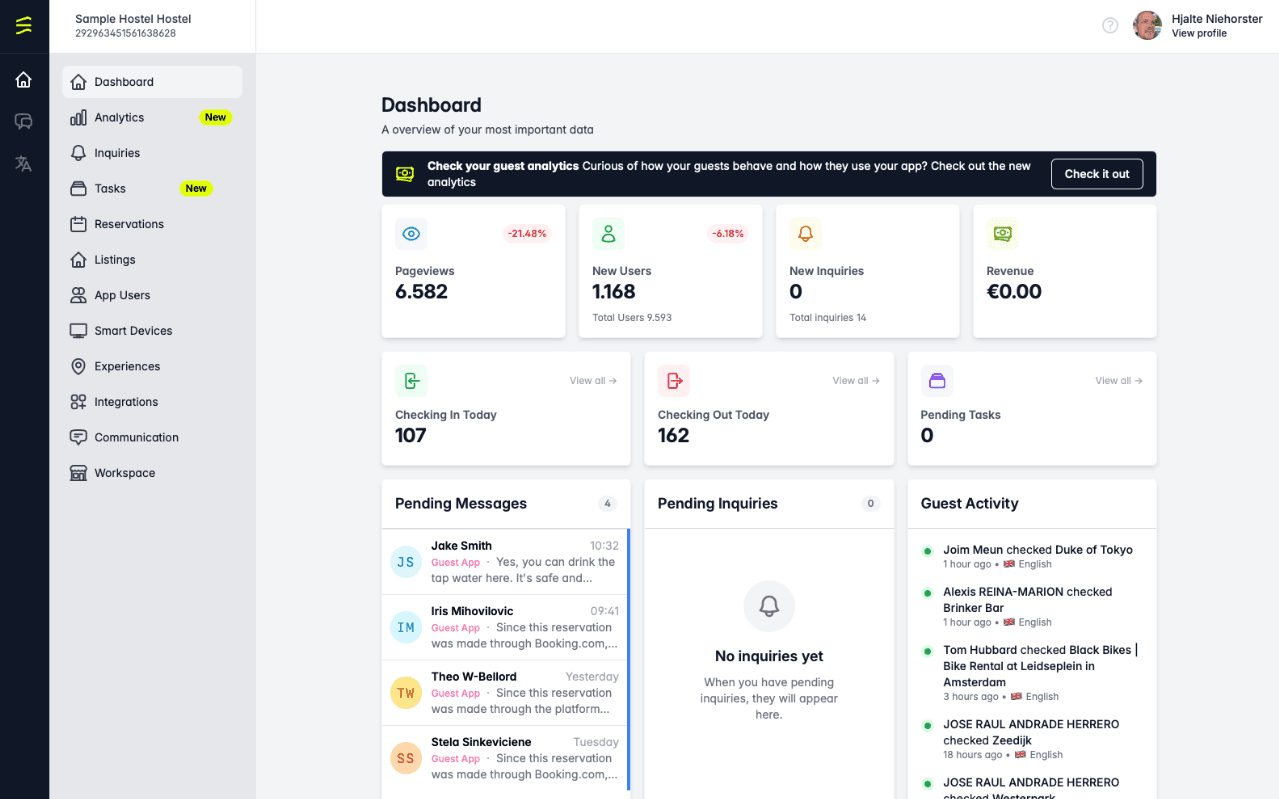Open the translation icon in the dark rail
The height and width of the screenshot is (799, 1279).
24,163
